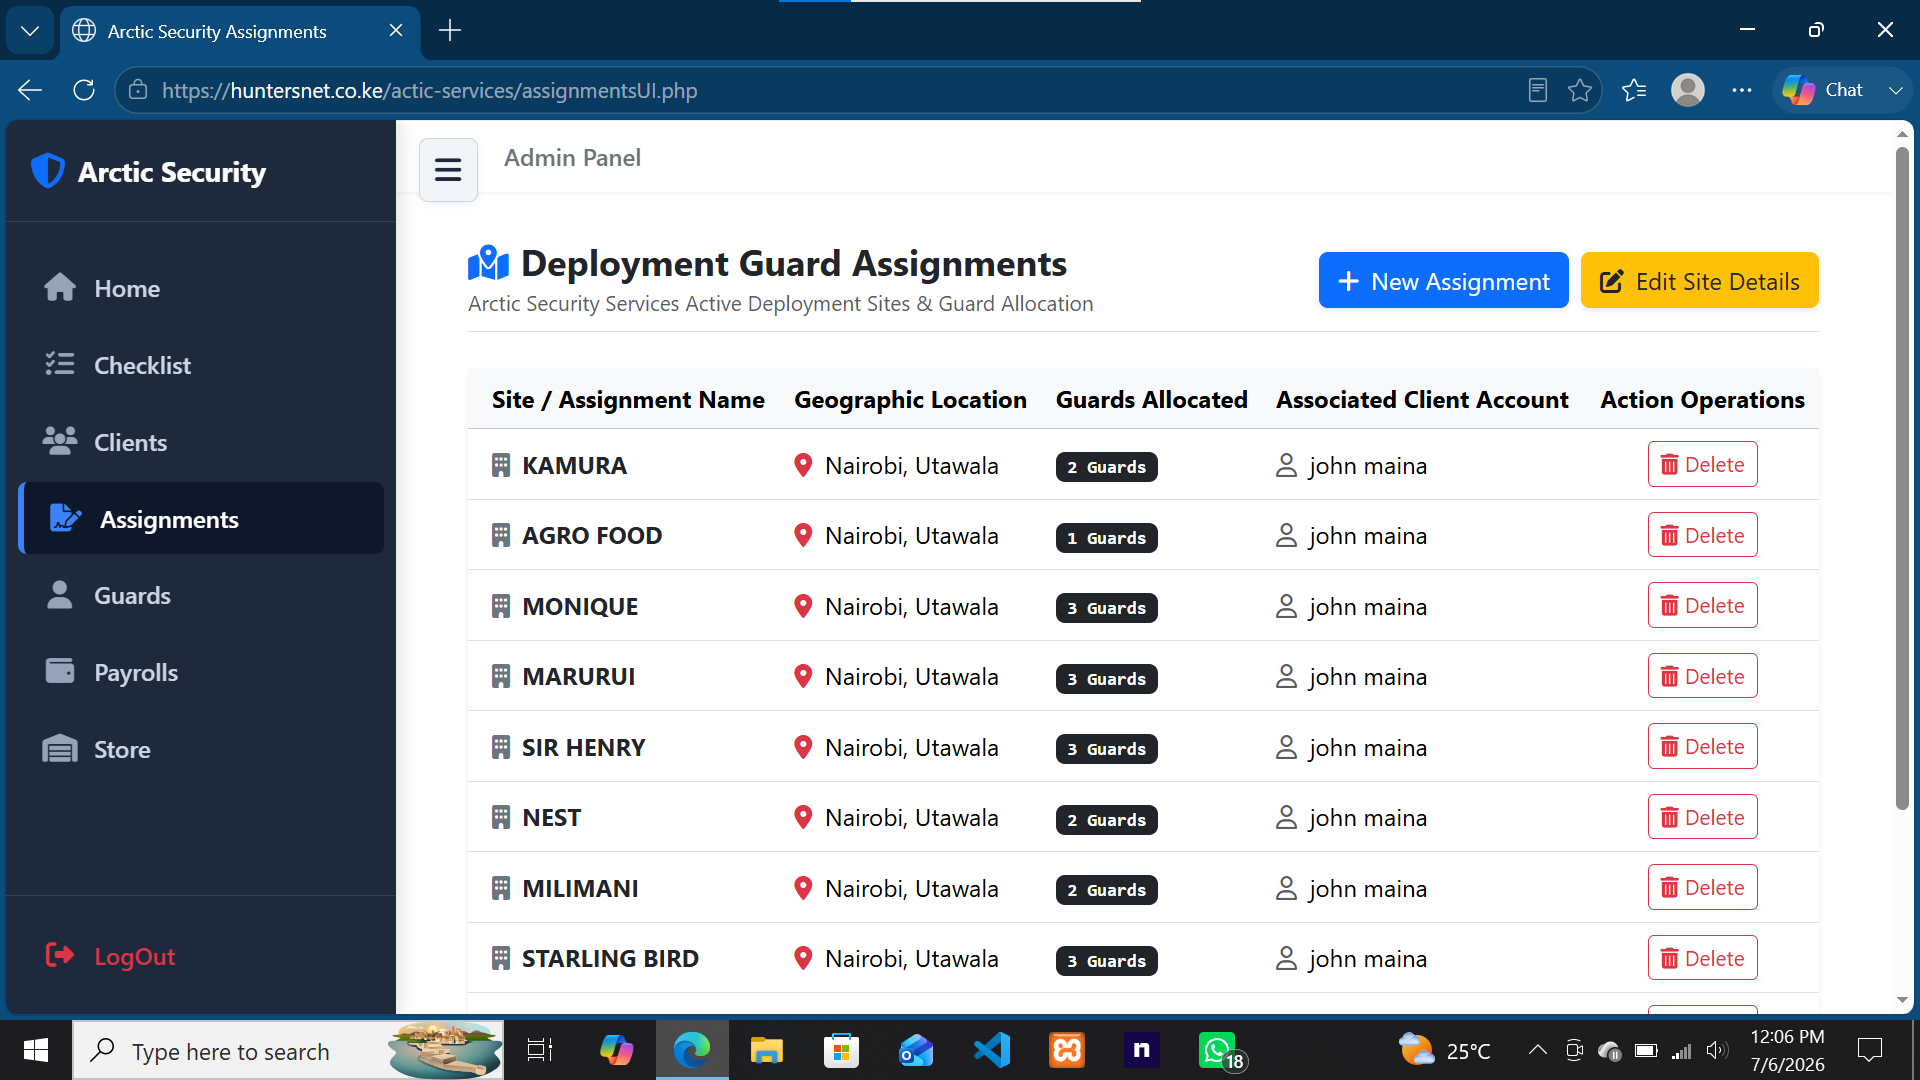The height and width of the screenshot is (1080, 1920).
Task: Refresh the browser page
Action: click(x=84, y=90)
